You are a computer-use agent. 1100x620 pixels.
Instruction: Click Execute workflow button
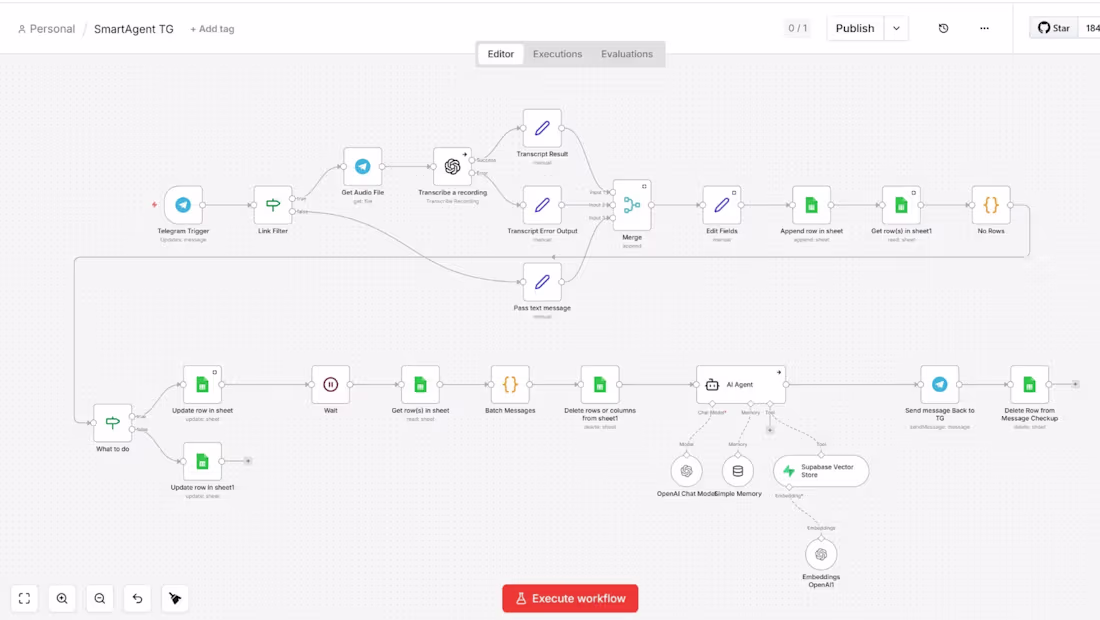(570, 598)
